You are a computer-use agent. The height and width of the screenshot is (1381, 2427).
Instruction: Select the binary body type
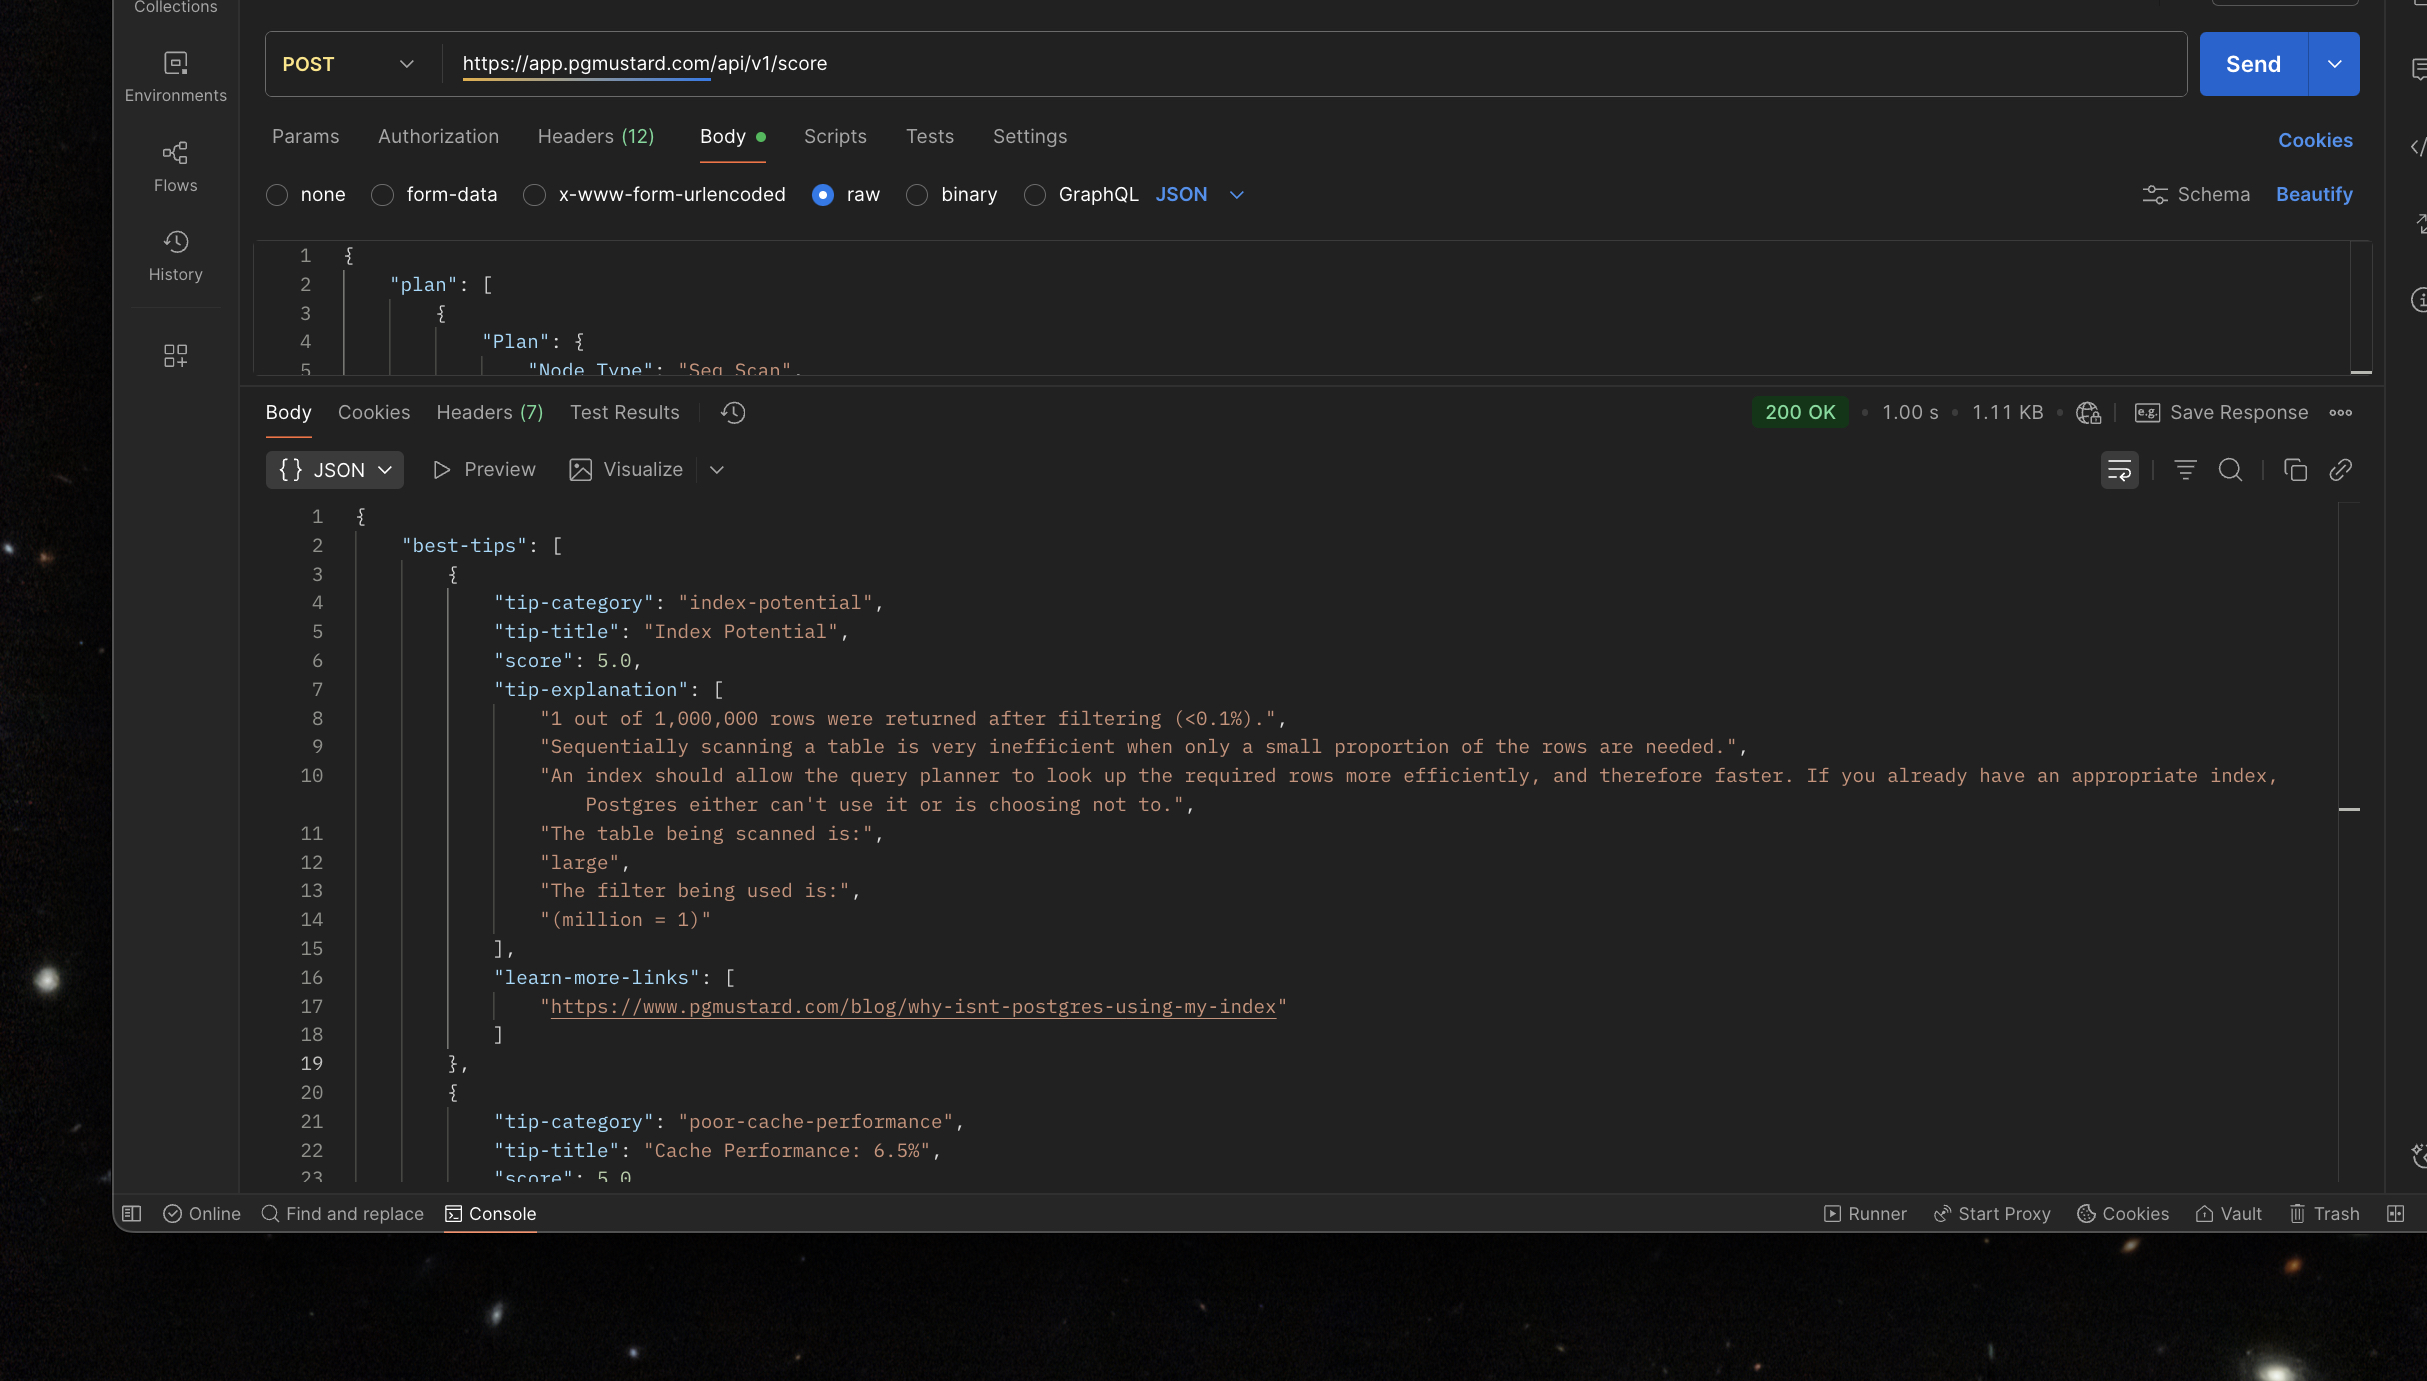917,195
